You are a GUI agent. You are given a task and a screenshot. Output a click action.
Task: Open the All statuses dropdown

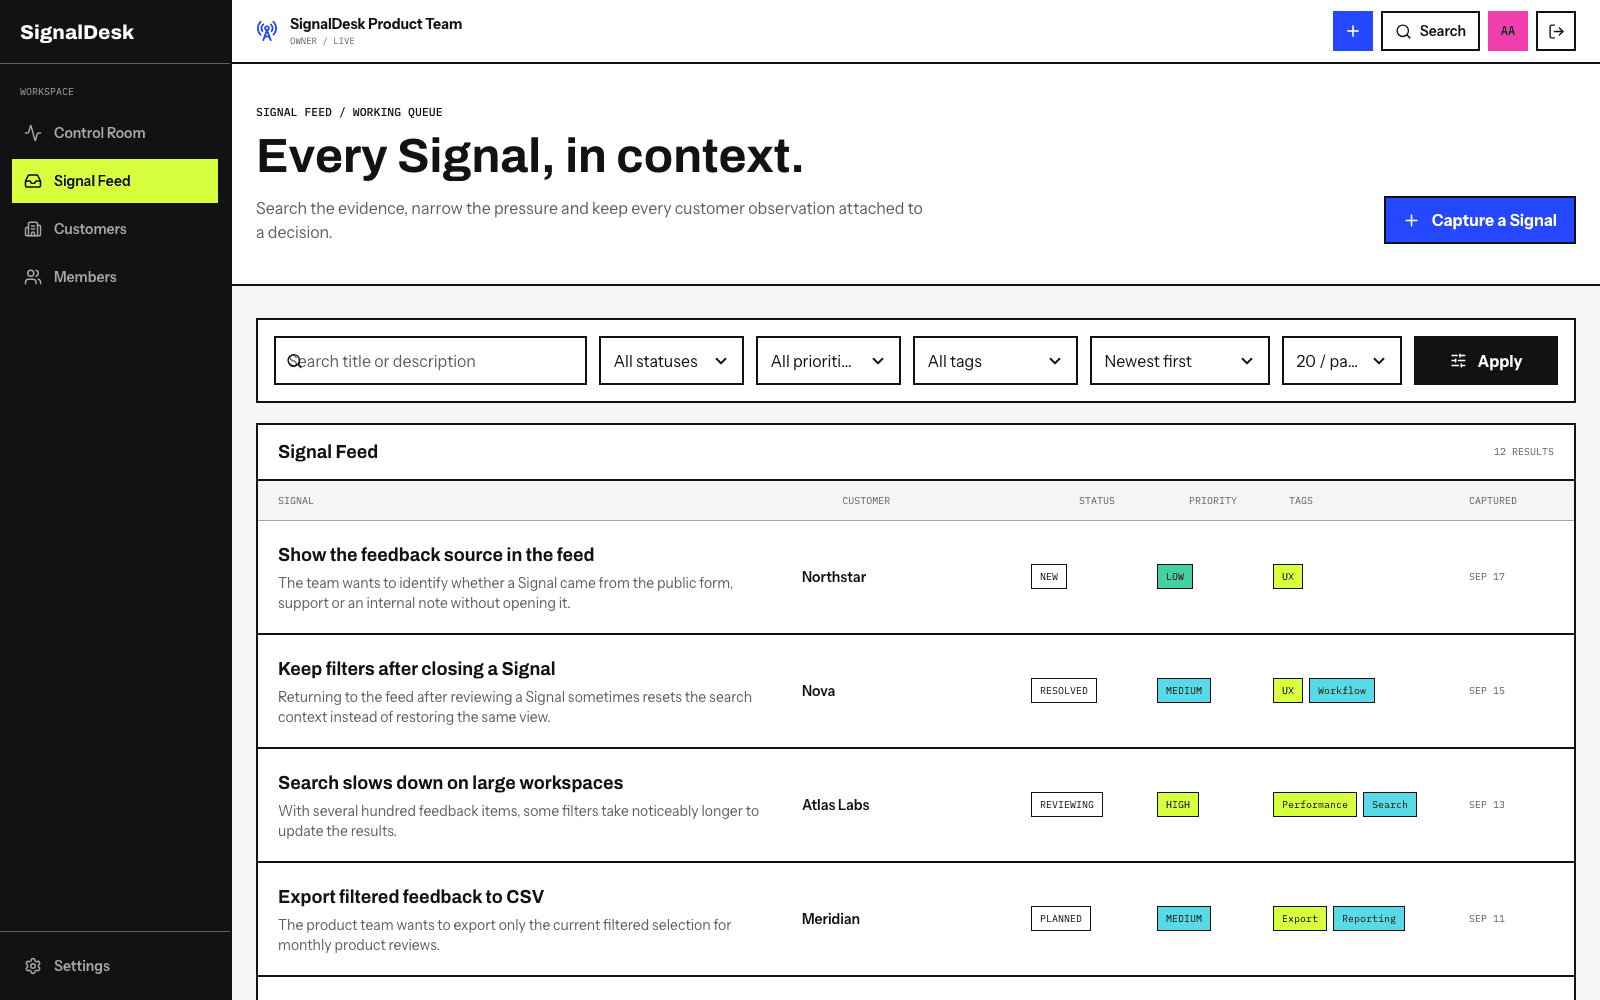click(671, 361)
